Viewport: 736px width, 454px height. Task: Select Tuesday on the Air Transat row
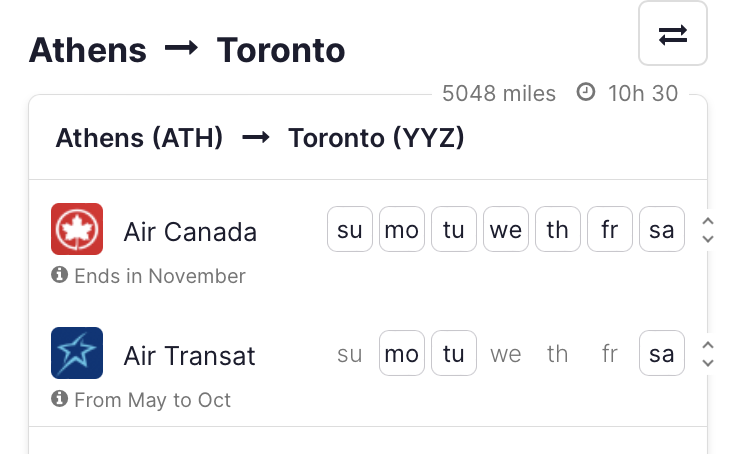[454, 354]
